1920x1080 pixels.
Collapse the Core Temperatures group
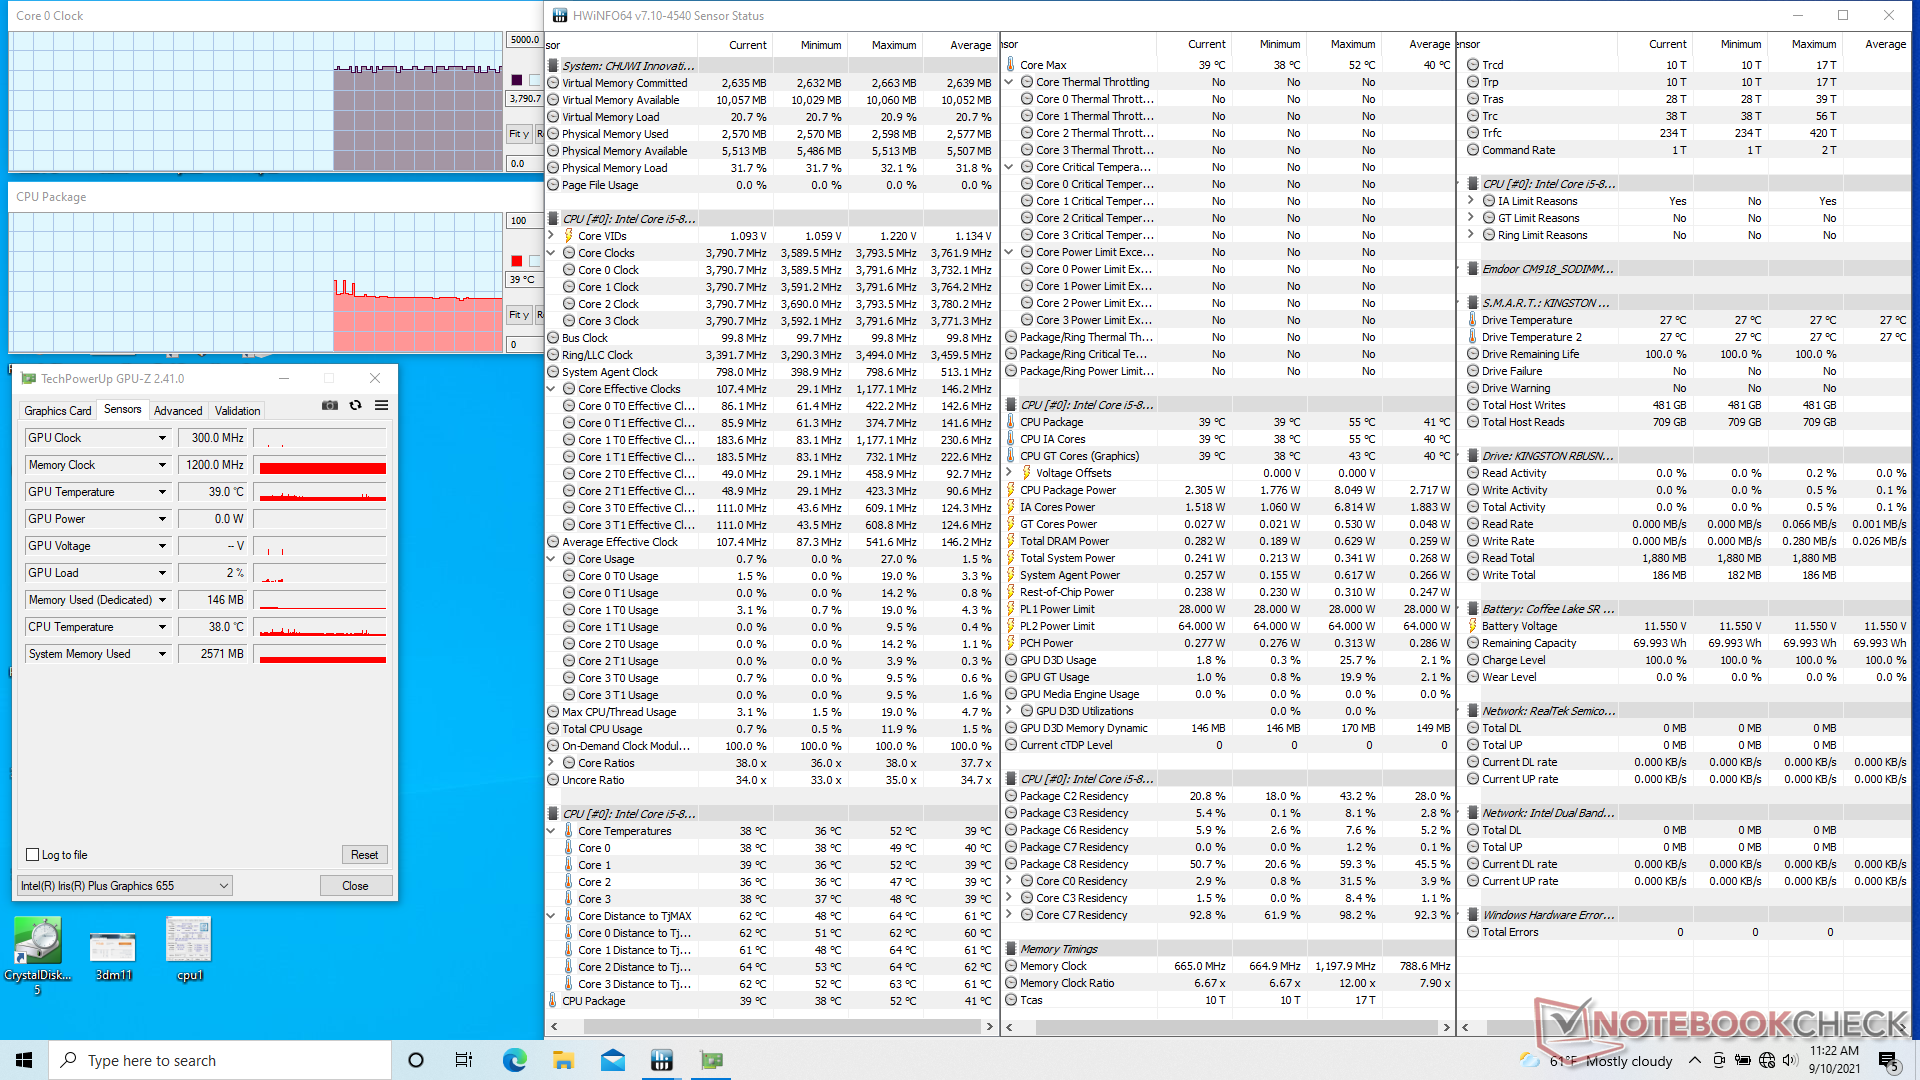coord(551,831)
